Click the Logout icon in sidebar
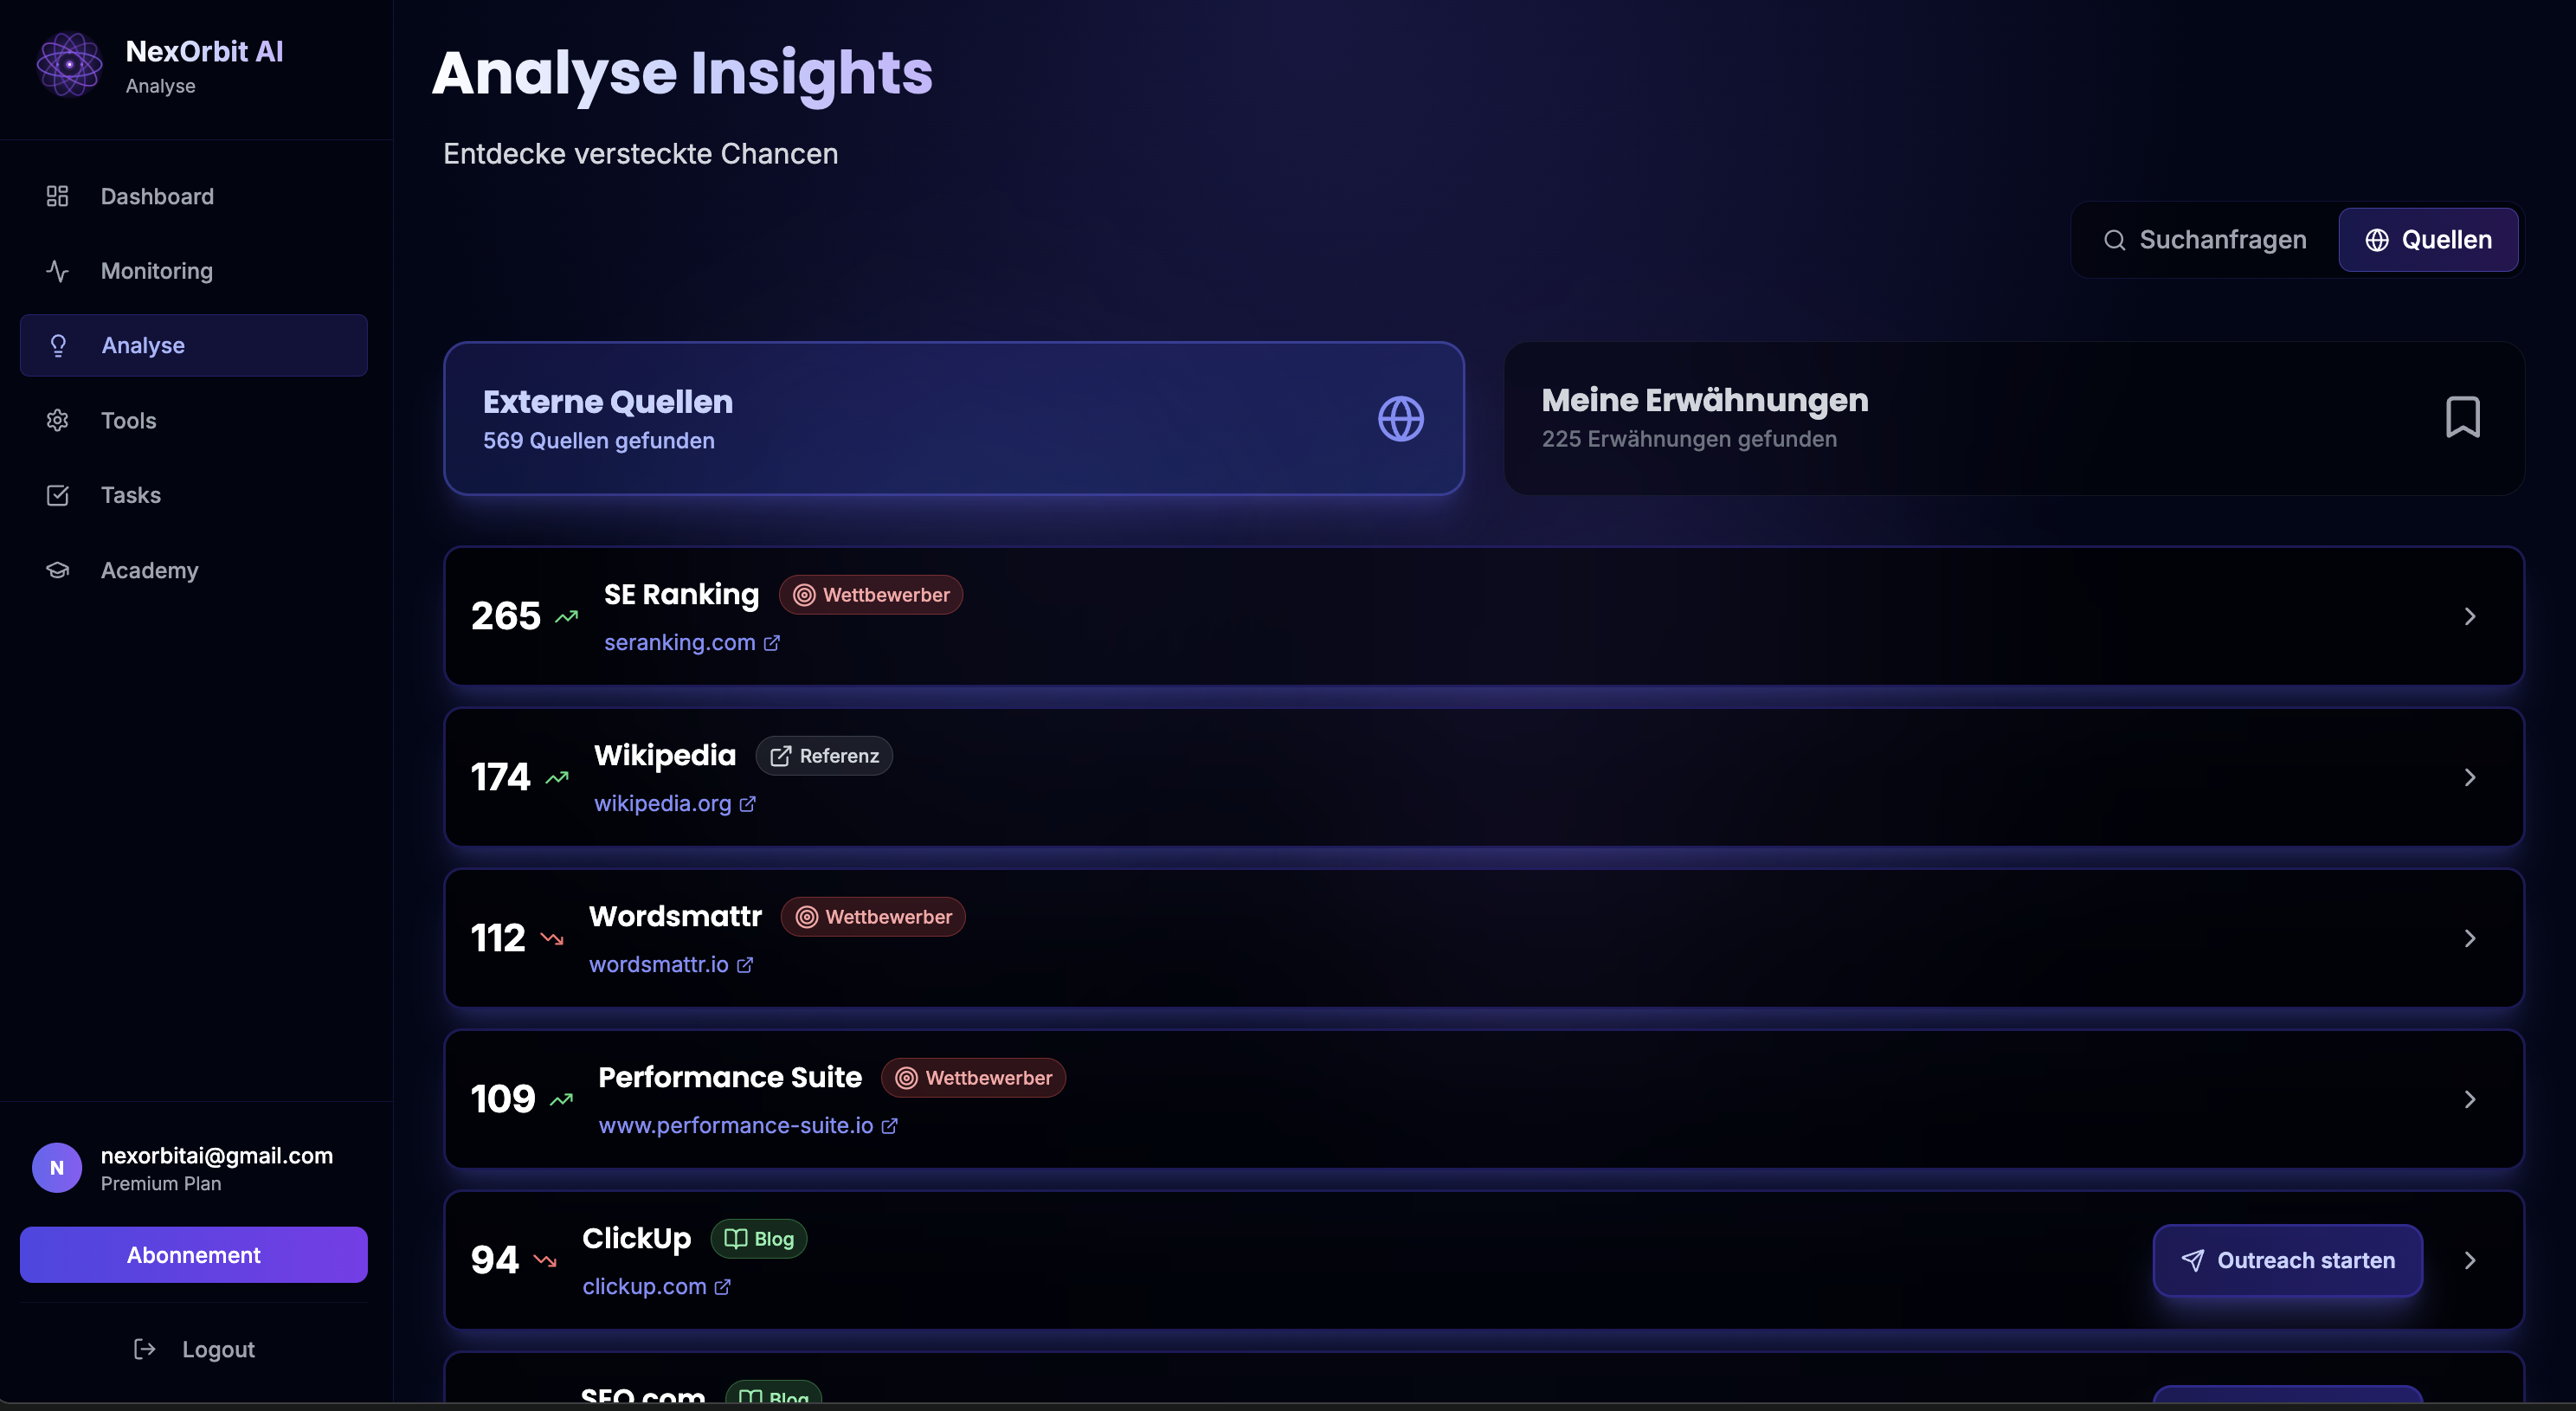Screen dimensions: 2576x1411 pos(144,1349)
